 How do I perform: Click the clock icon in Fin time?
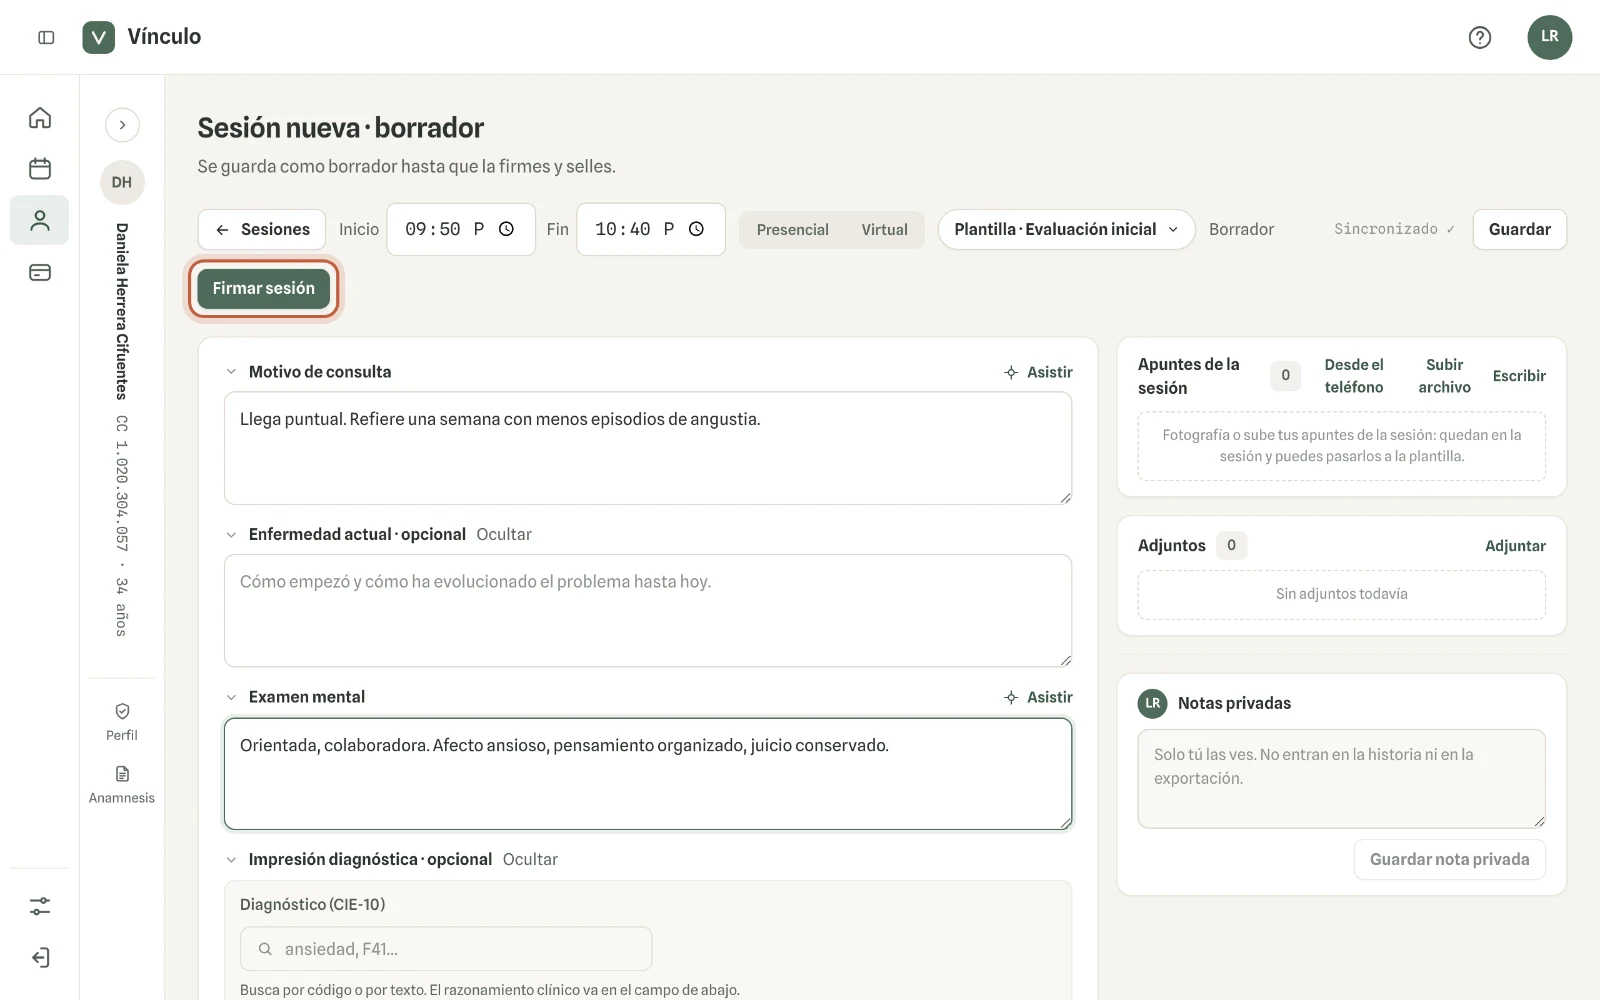tap(697, 229)
